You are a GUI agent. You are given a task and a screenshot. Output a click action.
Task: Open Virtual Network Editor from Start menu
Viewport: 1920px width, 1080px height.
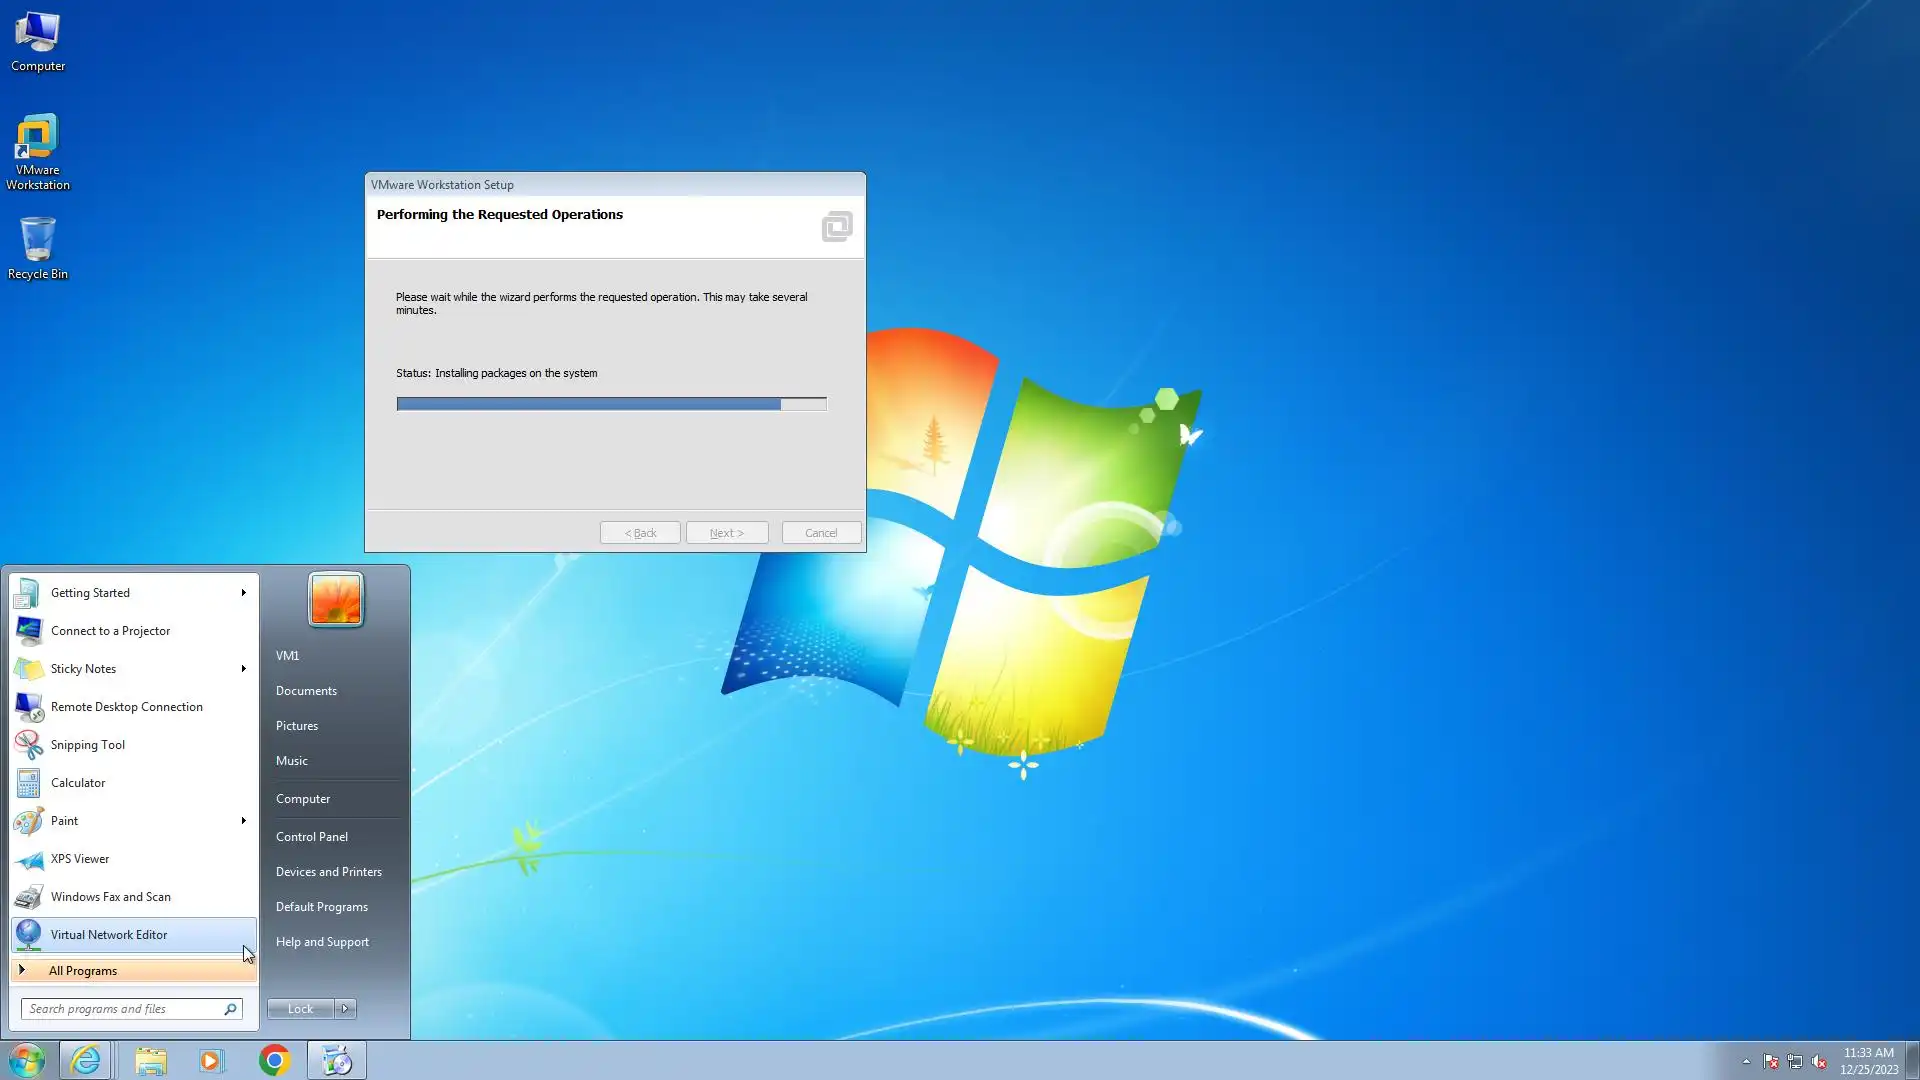tap(109, 935)
